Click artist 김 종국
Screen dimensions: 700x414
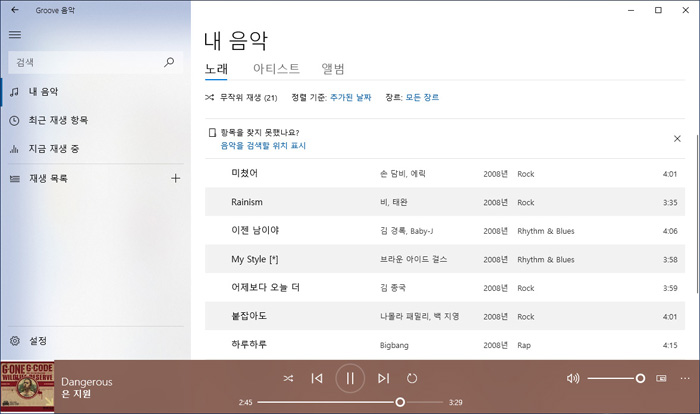pos(393,288)
